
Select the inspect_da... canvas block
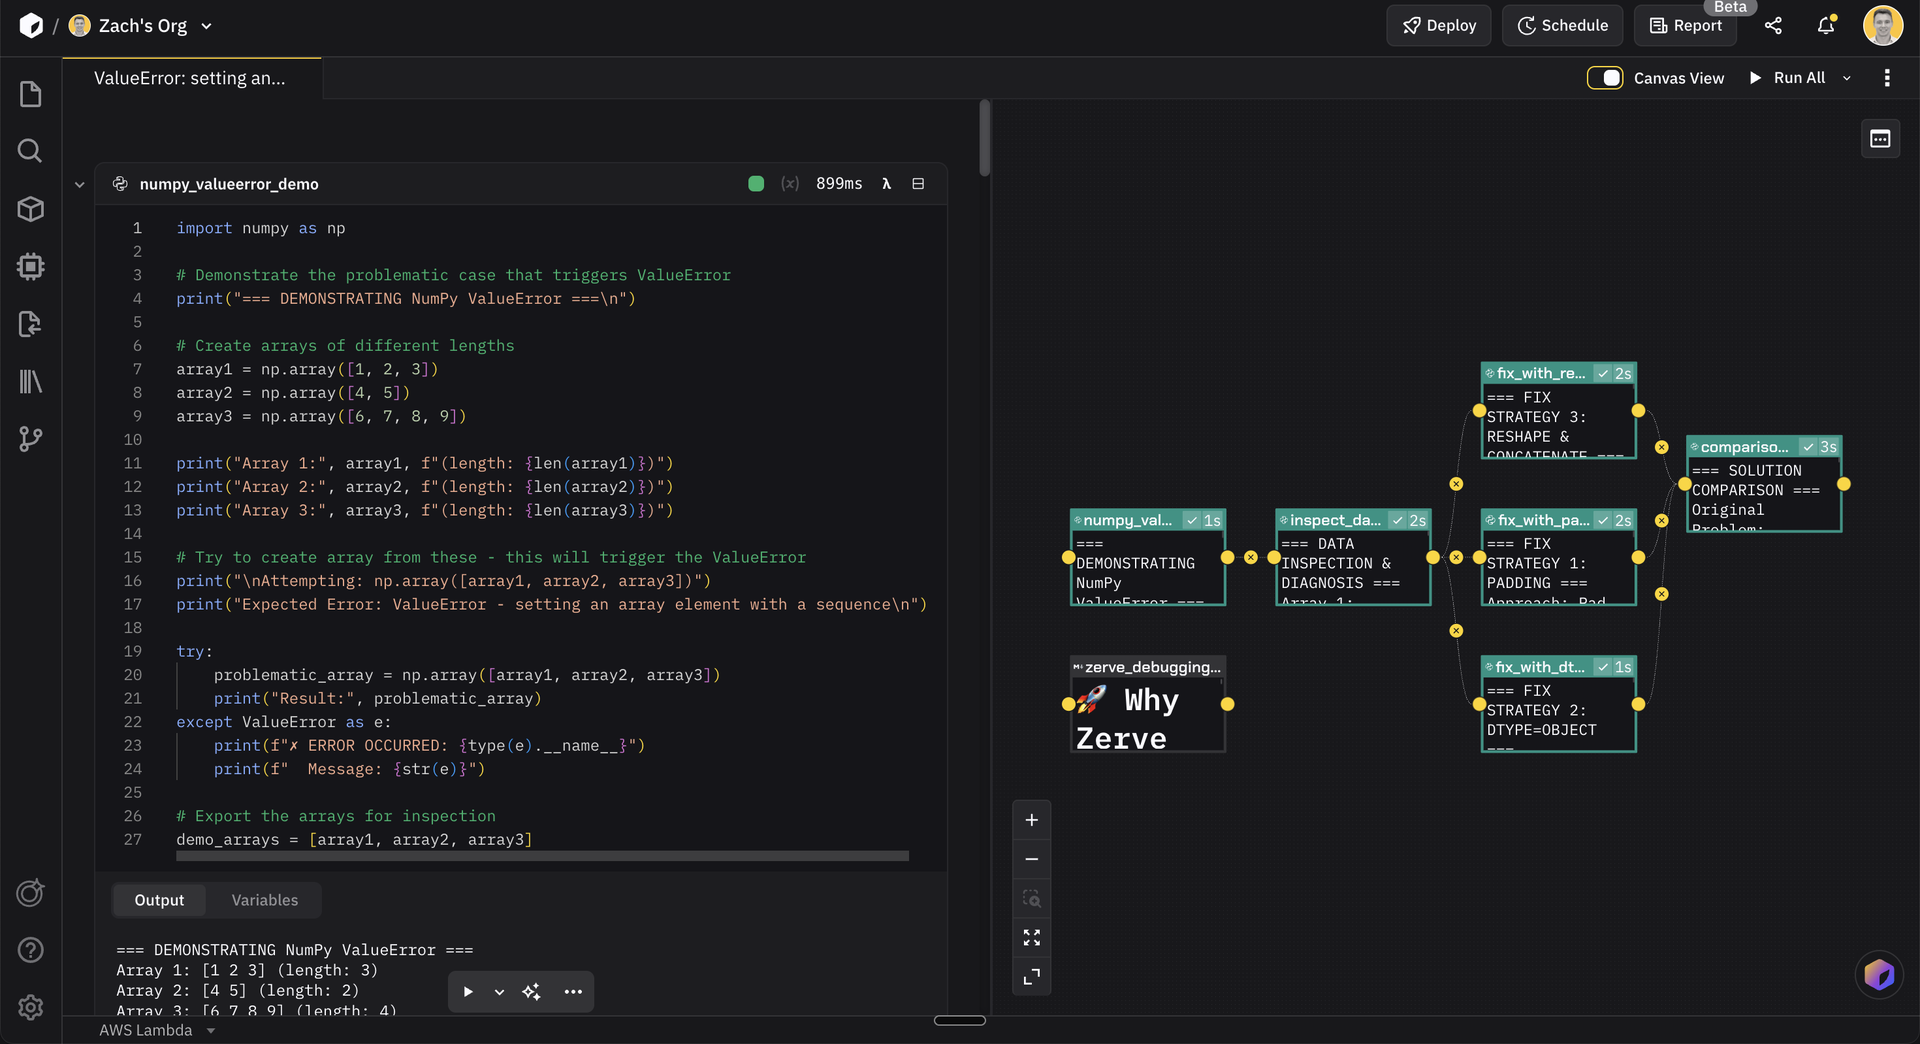(x=1353, y=558)
